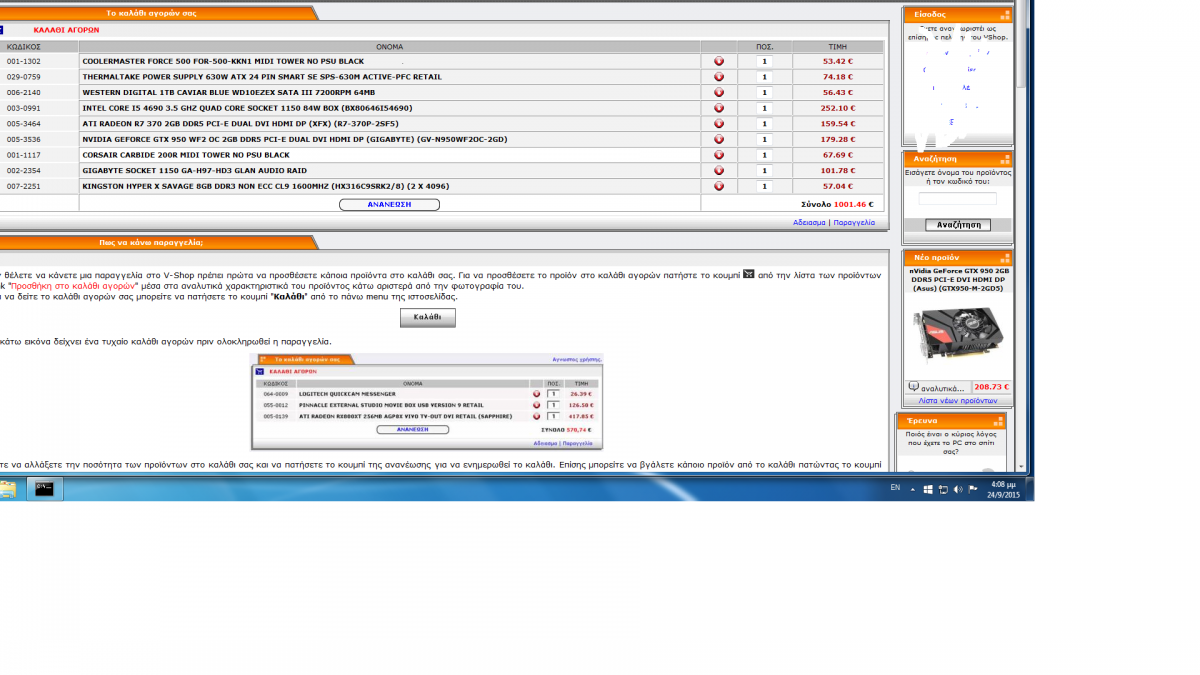Click the total Σύνολο 1001.46 €

(x=837, y=204)
